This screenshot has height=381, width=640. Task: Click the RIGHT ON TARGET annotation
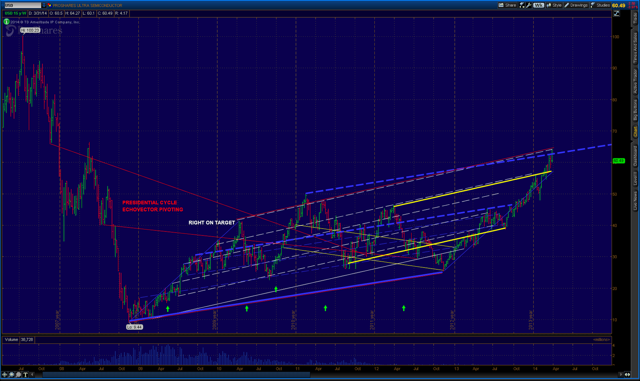click(x=211, y=223)
